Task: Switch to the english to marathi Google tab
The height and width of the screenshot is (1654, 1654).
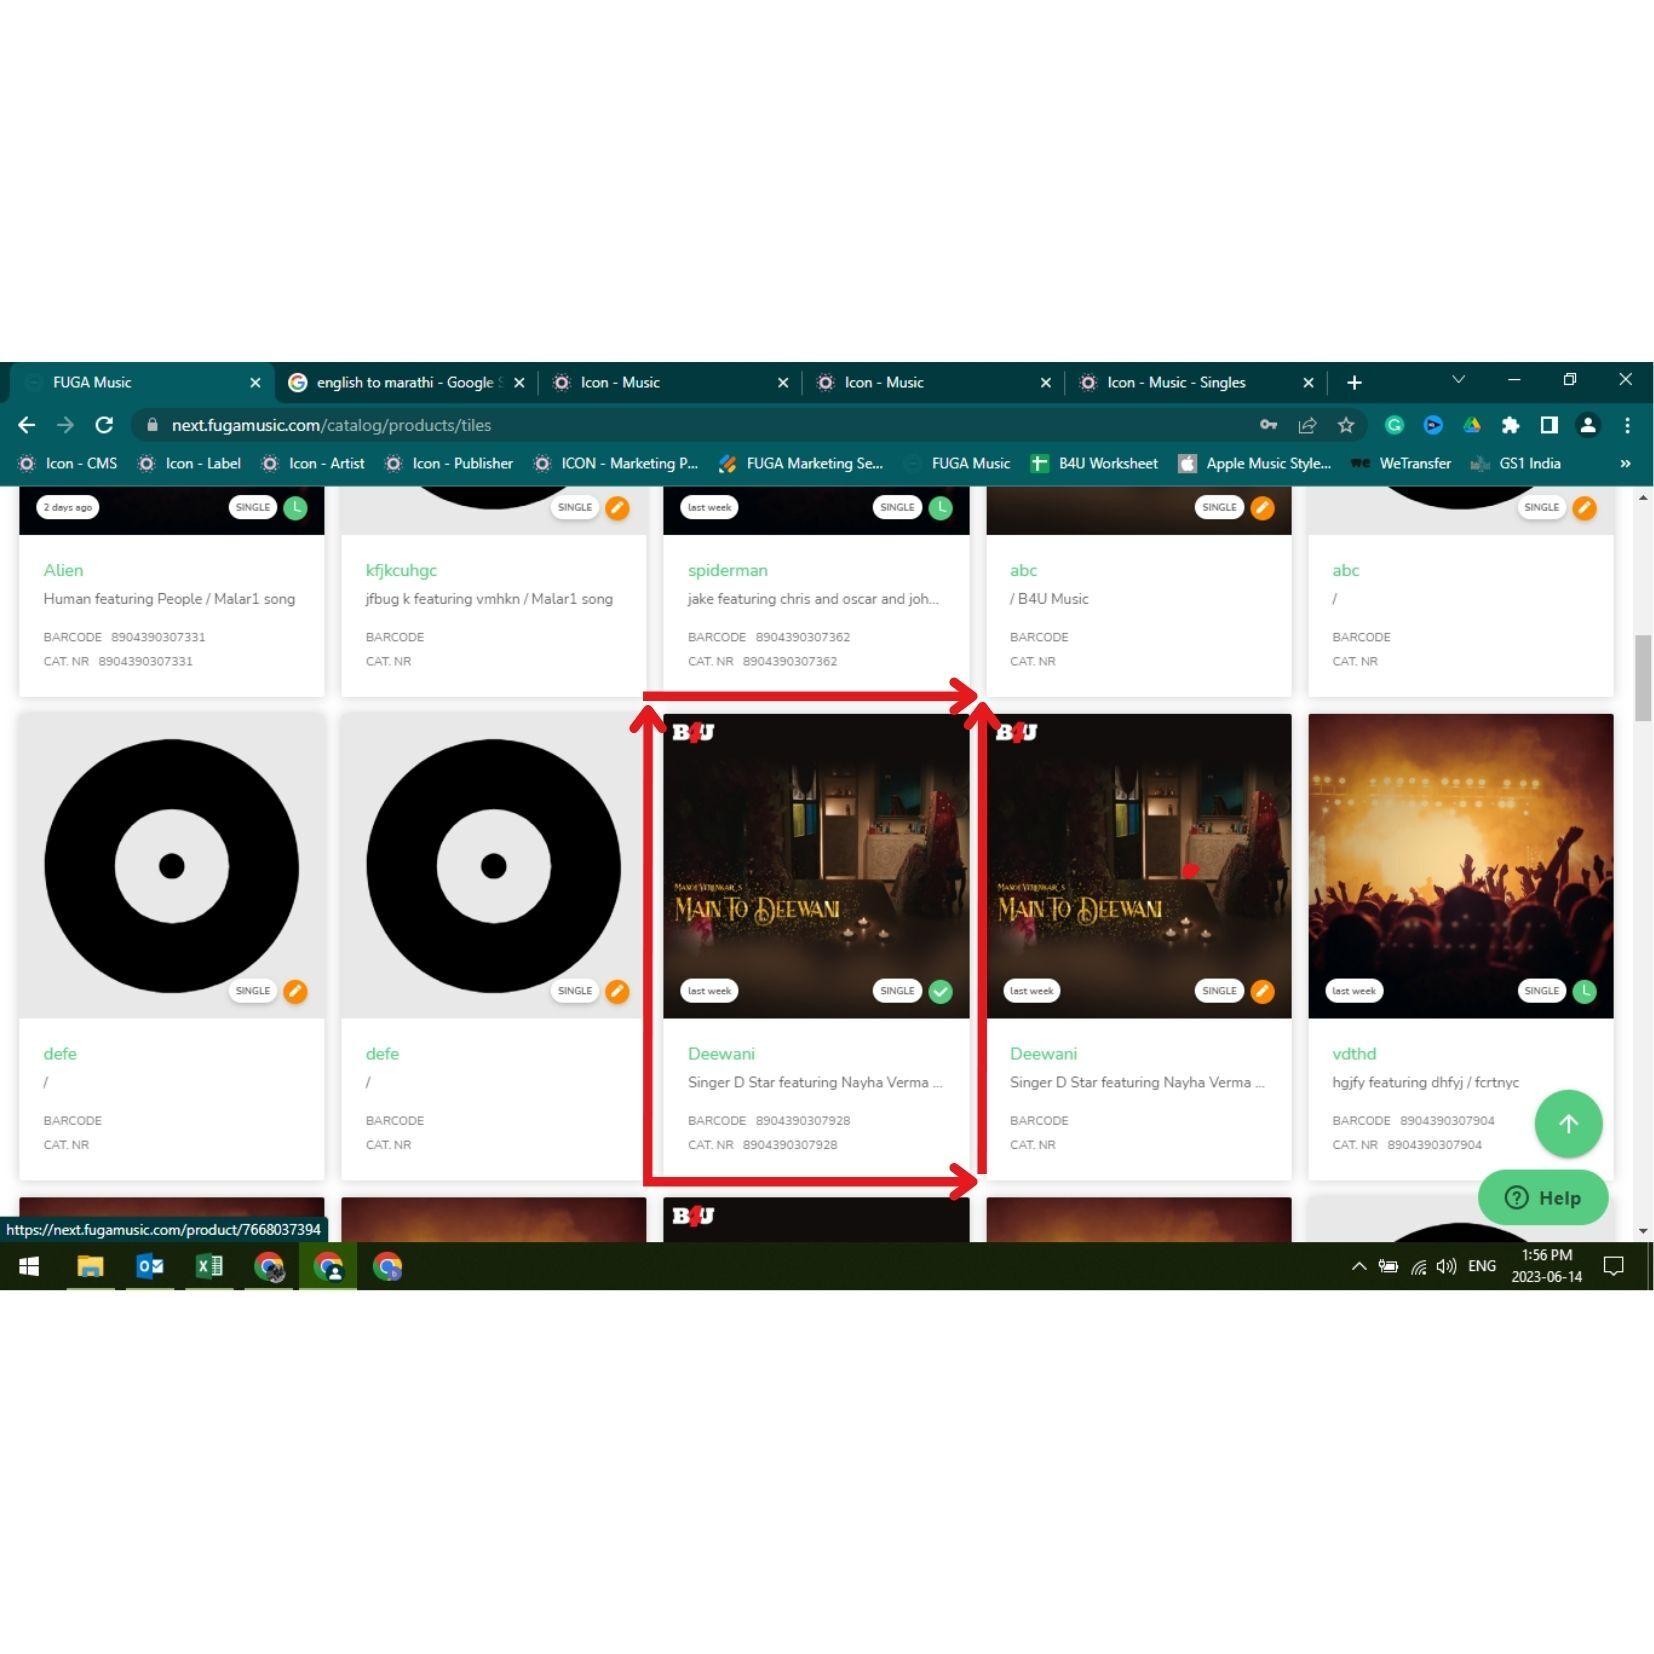Action: (x=404, y=382)
